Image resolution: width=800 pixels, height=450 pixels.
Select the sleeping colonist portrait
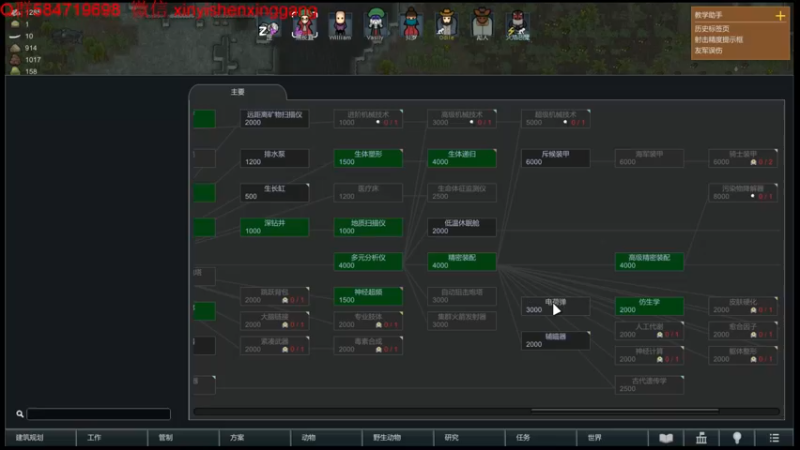point(268,30)
